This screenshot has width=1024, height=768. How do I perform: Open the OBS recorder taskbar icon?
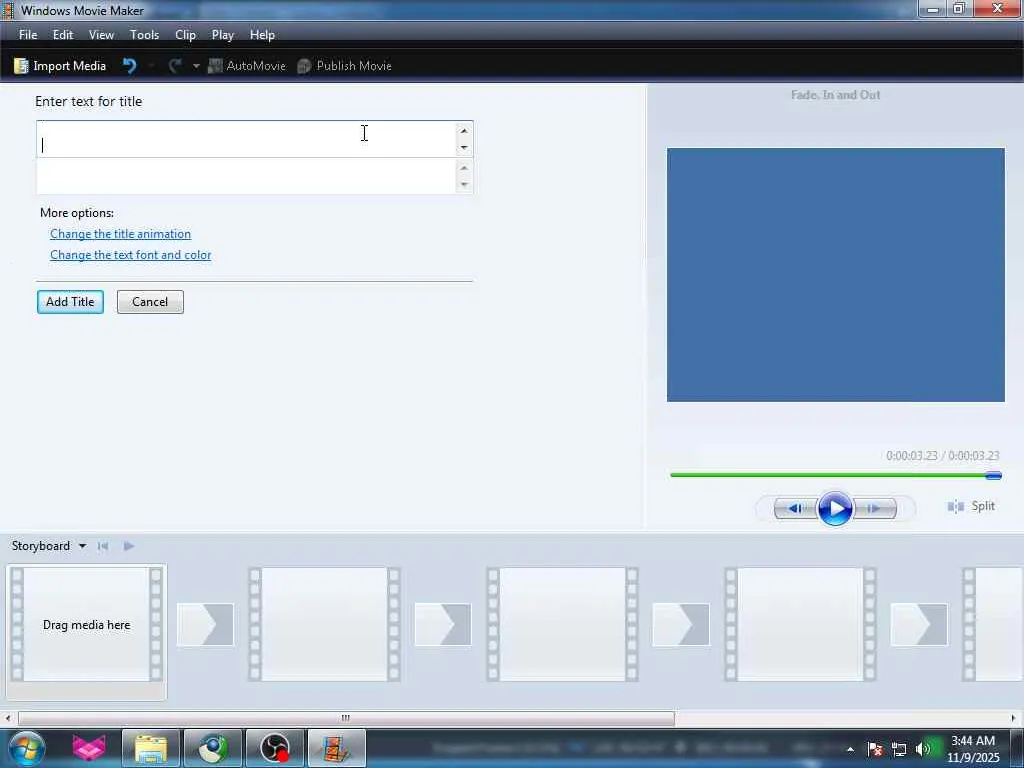[275, 748]
